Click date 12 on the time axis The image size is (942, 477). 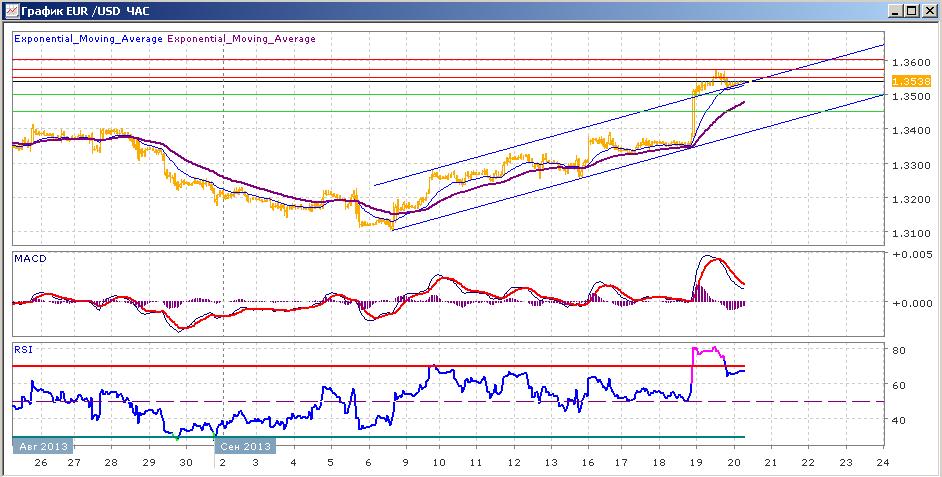tap(514, 463)
